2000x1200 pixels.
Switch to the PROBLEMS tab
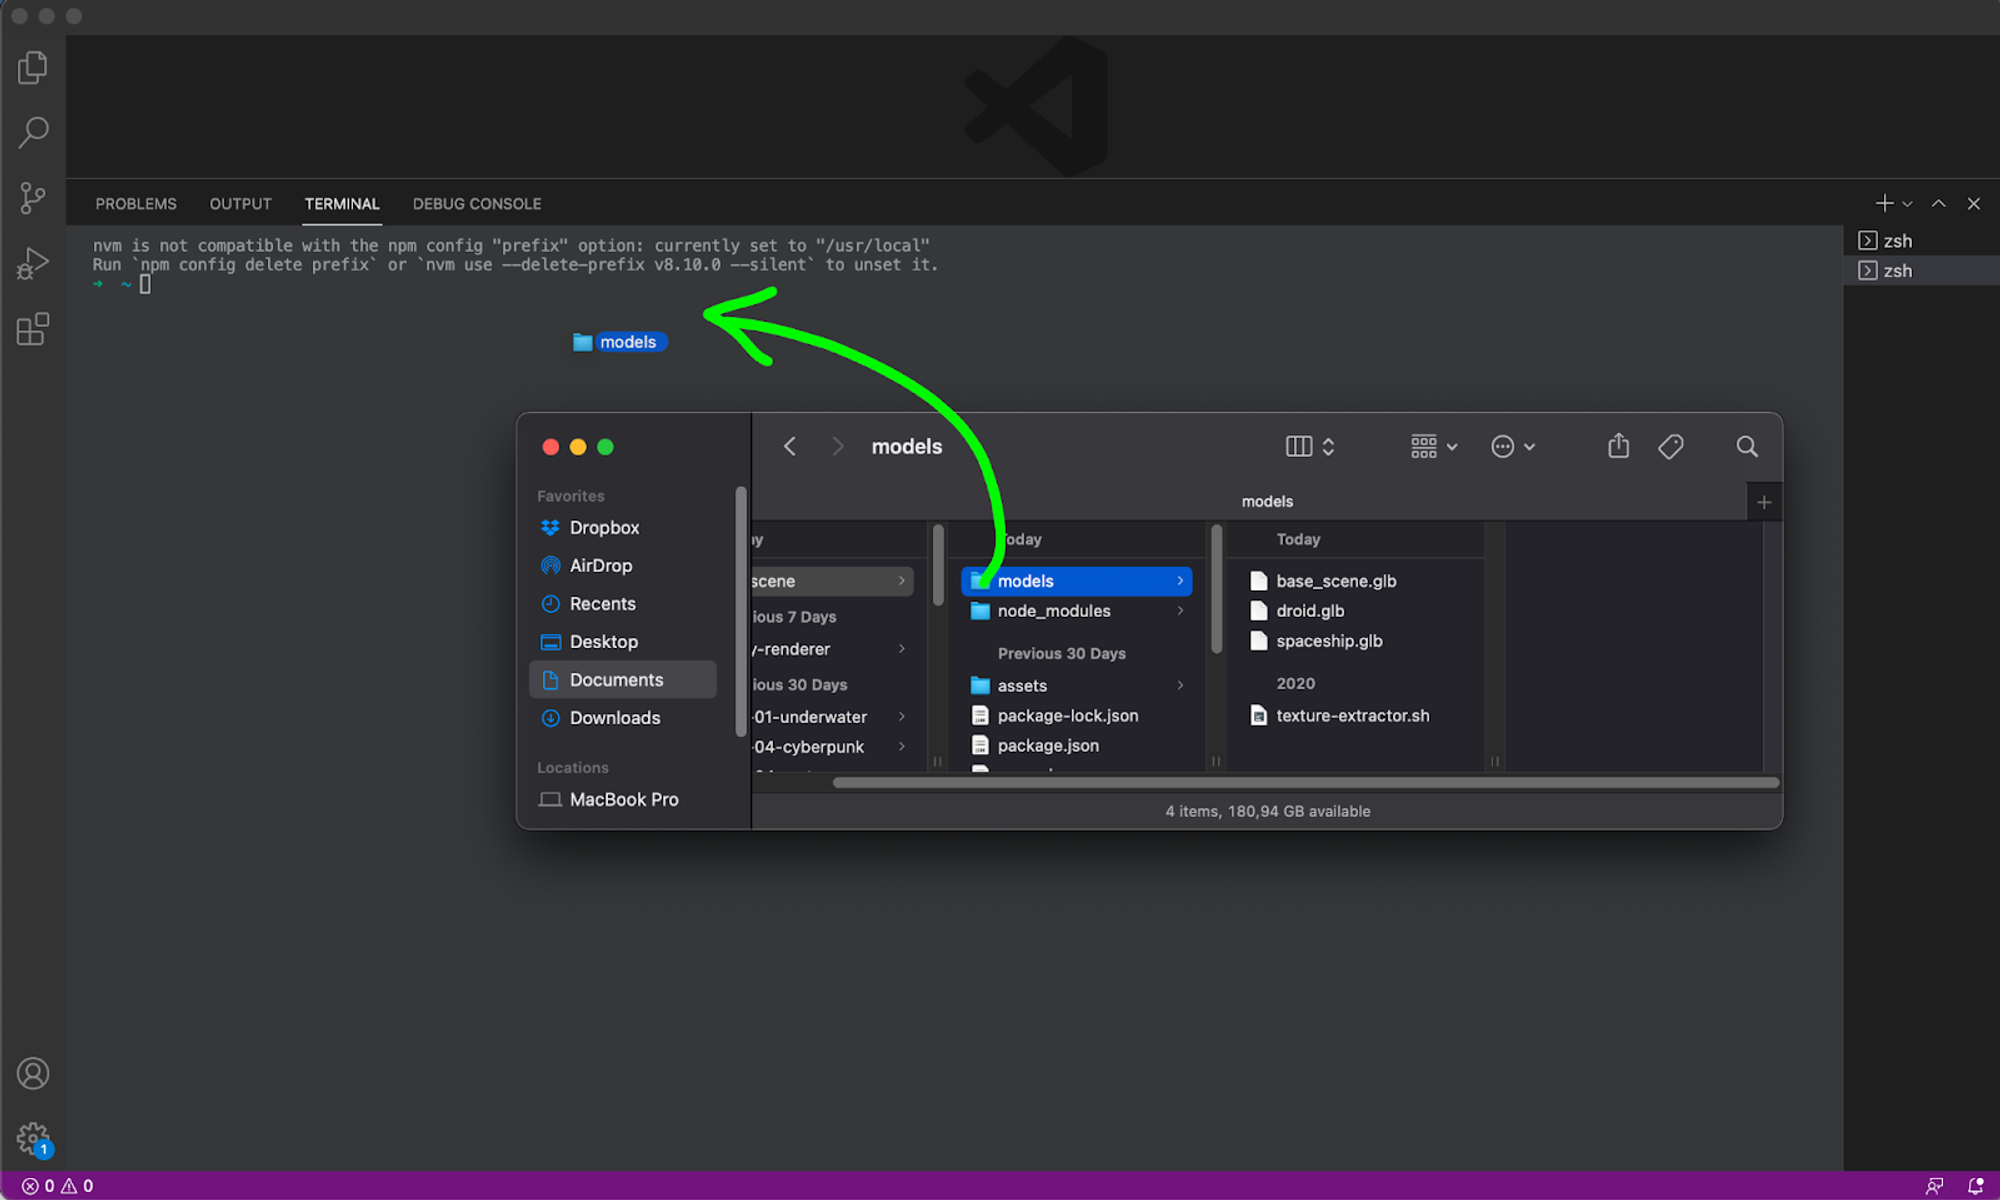point(136,203)
